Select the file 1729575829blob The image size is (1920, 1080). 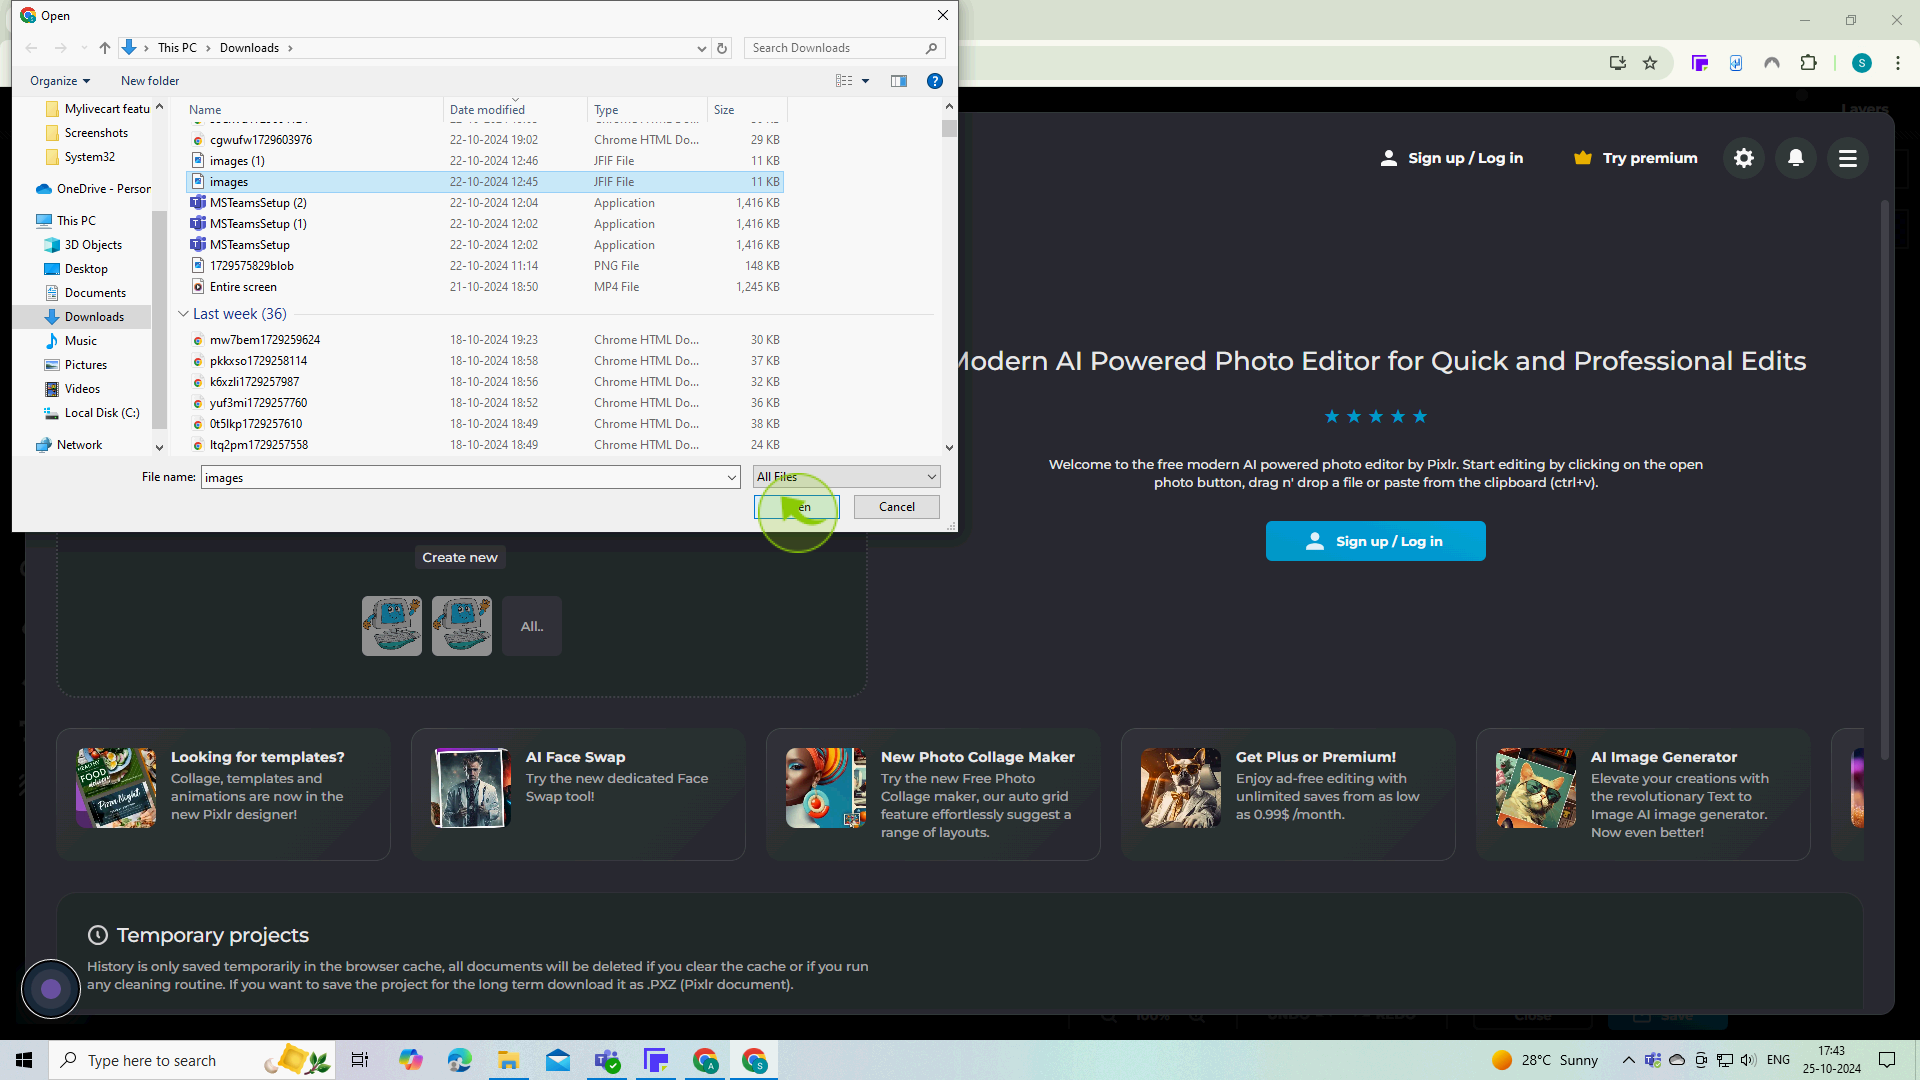click(x=484, y=266)
